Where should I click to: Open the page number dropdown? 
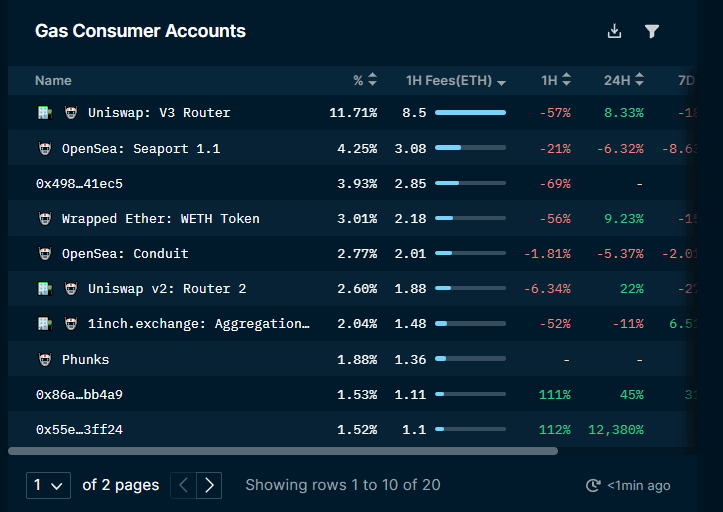(48, 485)
